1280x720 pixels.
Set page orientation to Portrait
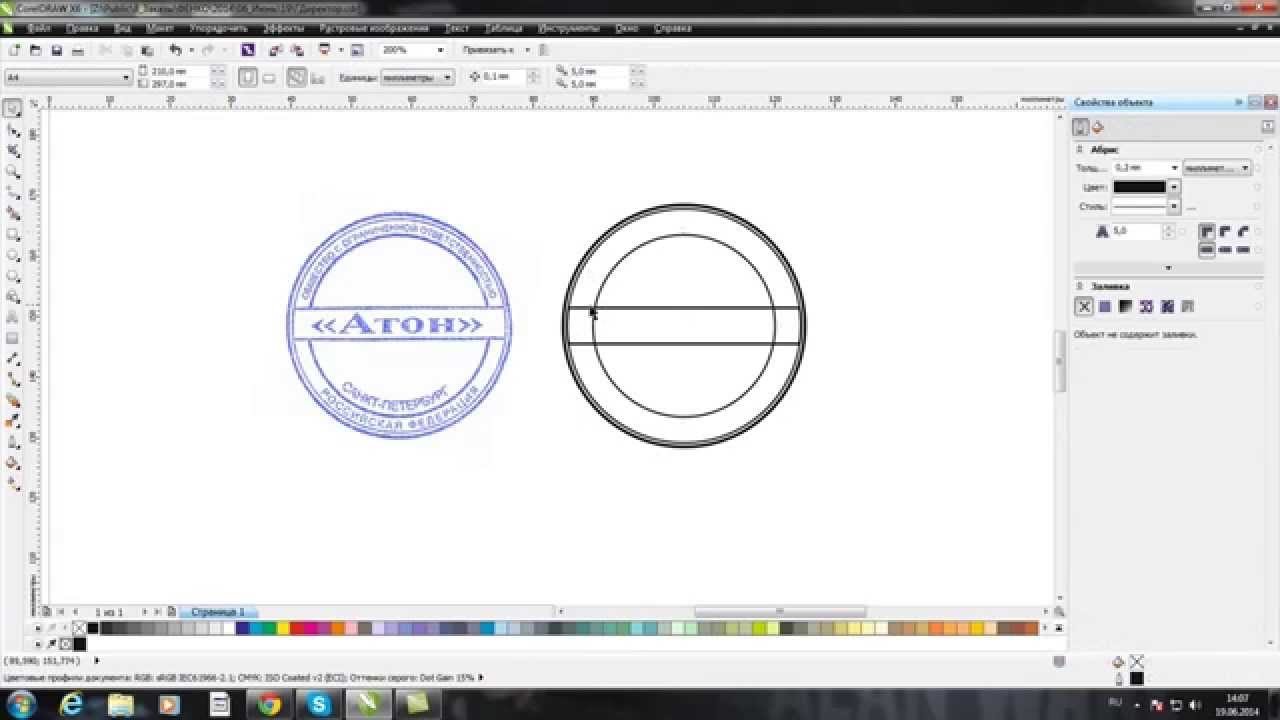(248, 77)
